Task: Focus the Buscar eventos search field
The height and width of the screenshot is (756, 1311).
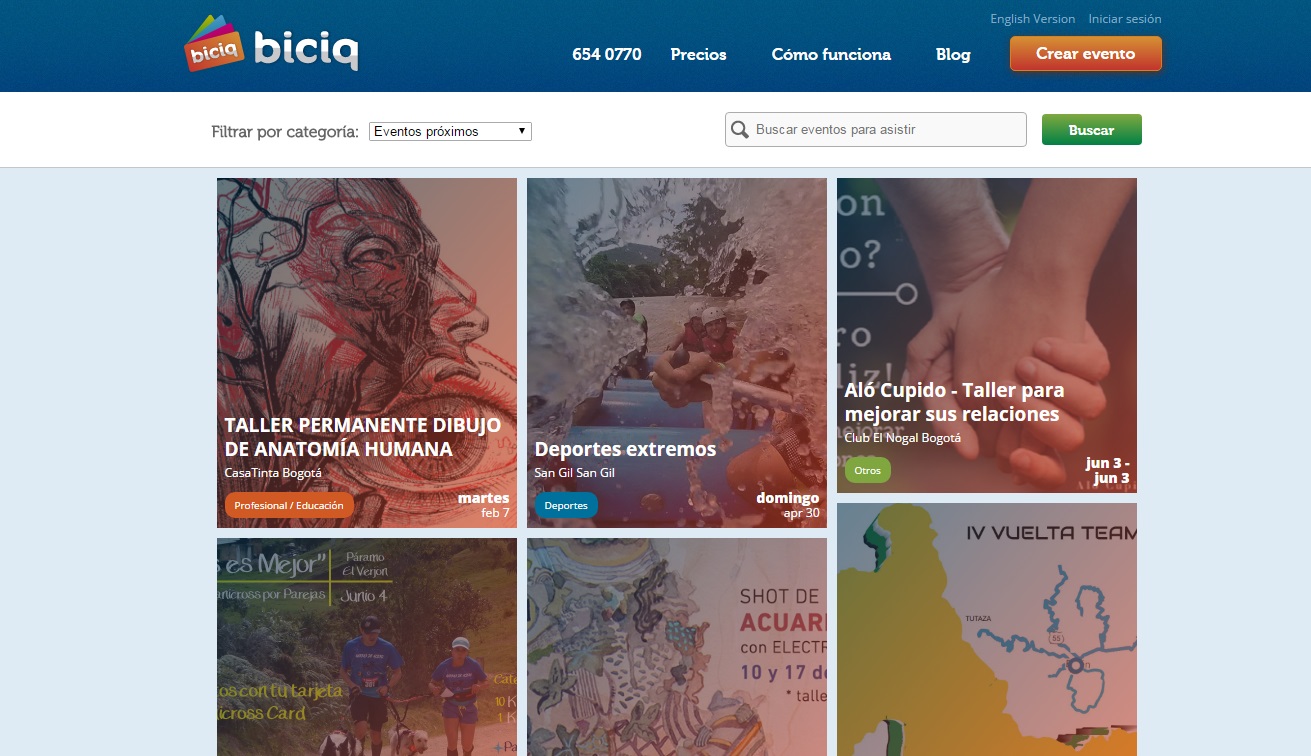Action: 875,130
